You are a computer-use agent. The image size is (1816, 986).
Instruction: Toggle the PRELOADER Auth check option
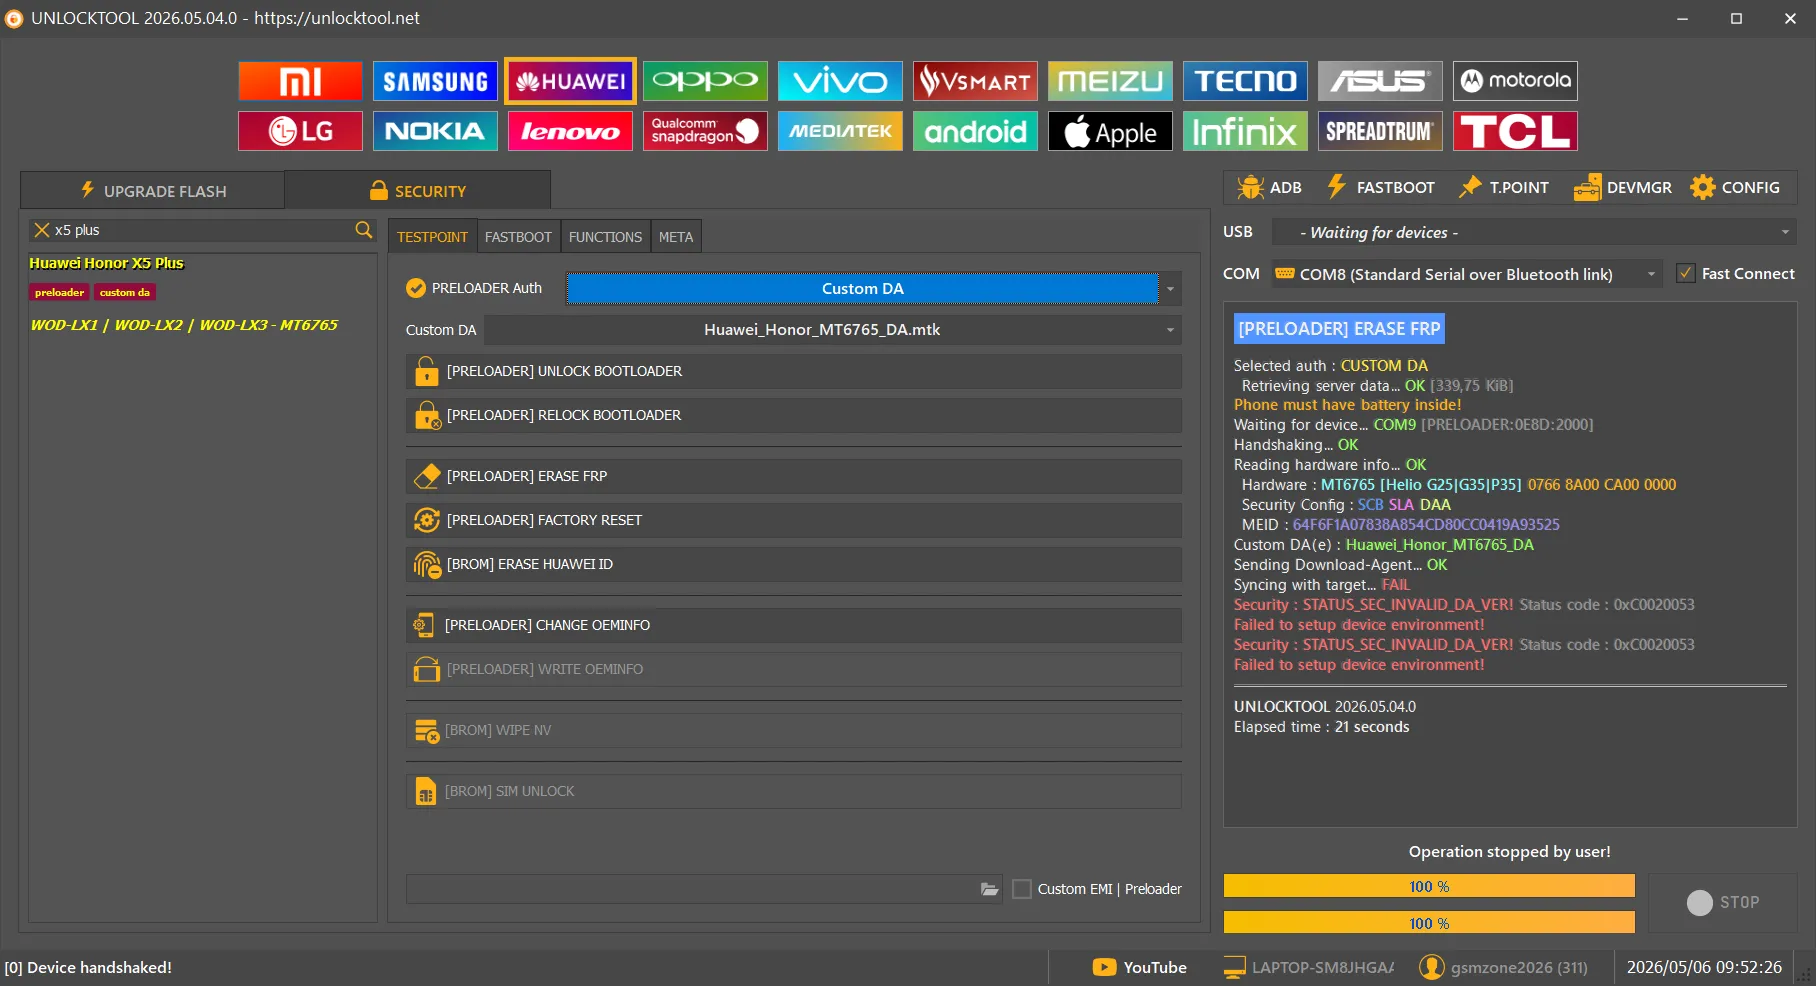416,288
